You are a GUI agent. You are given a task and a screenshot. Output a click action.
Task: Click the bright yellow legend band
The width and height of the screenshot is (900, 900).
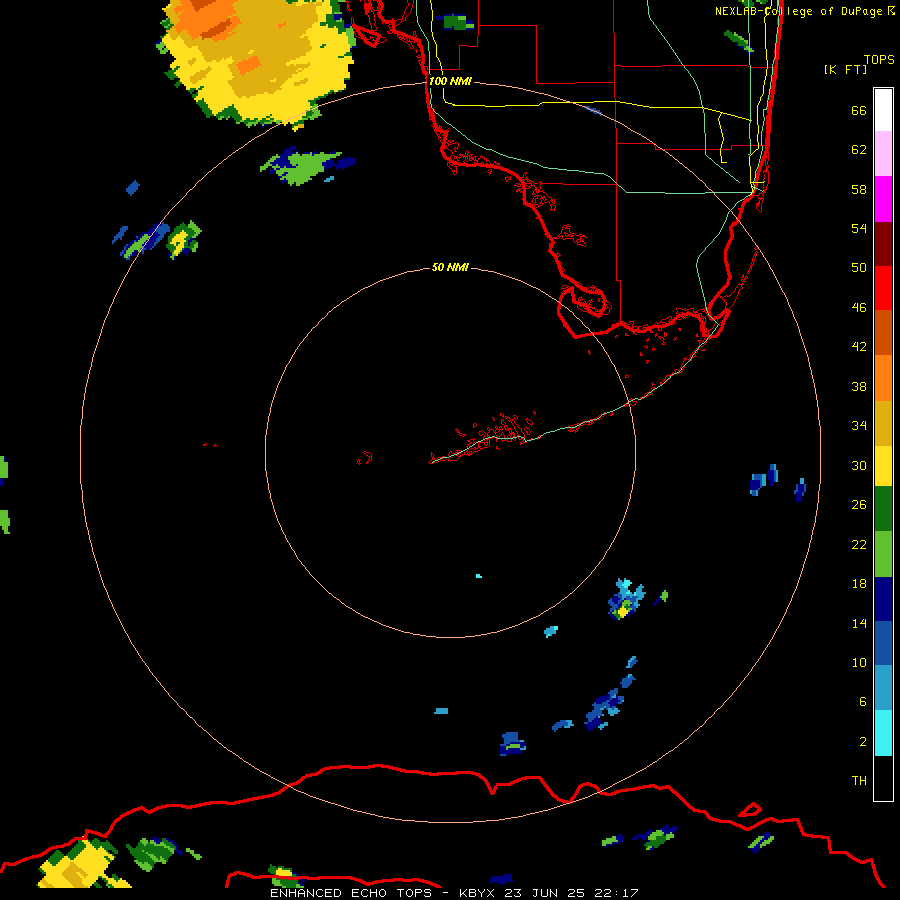click(883, 466)
